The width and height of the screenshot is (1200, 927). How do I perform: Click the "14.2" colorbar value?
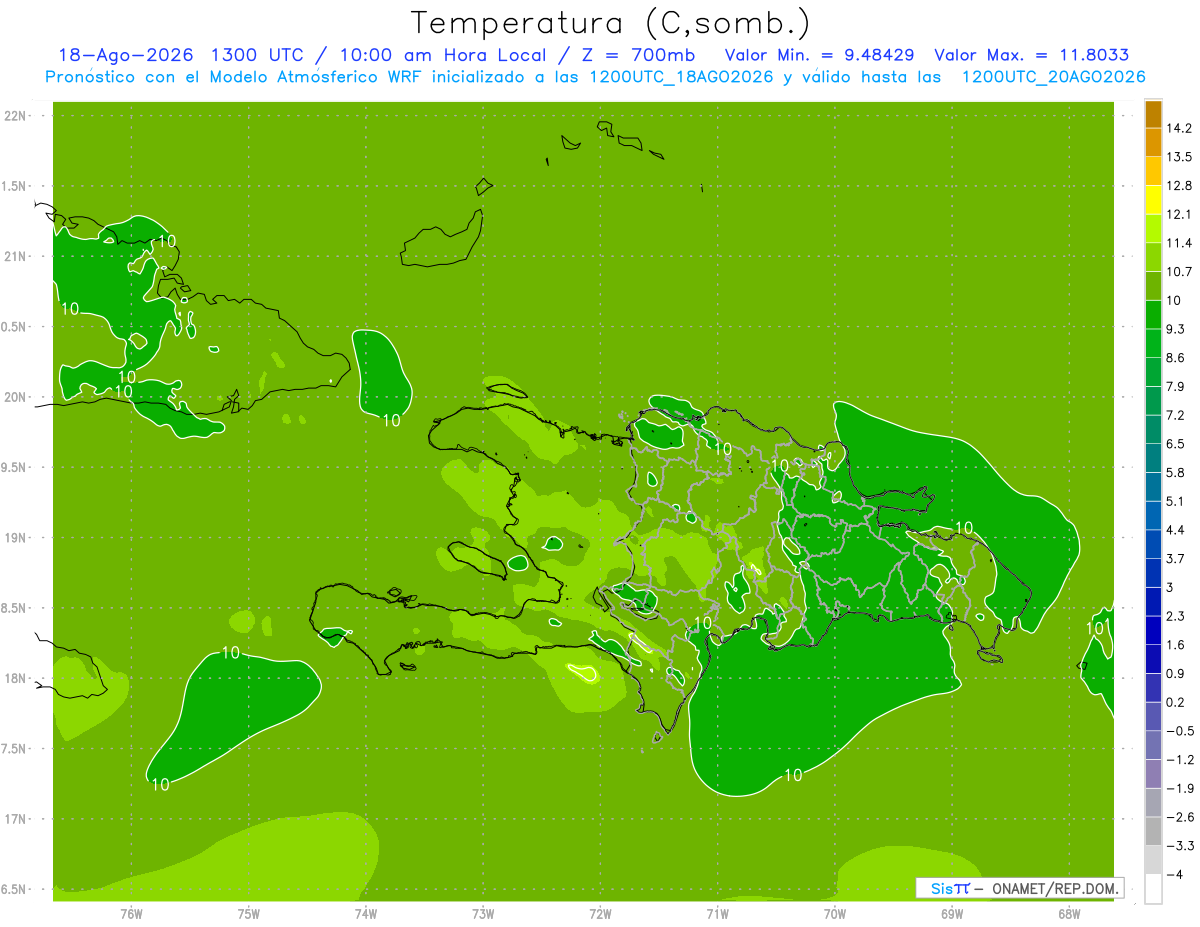pyautogui.click(x=1180, y=128)
